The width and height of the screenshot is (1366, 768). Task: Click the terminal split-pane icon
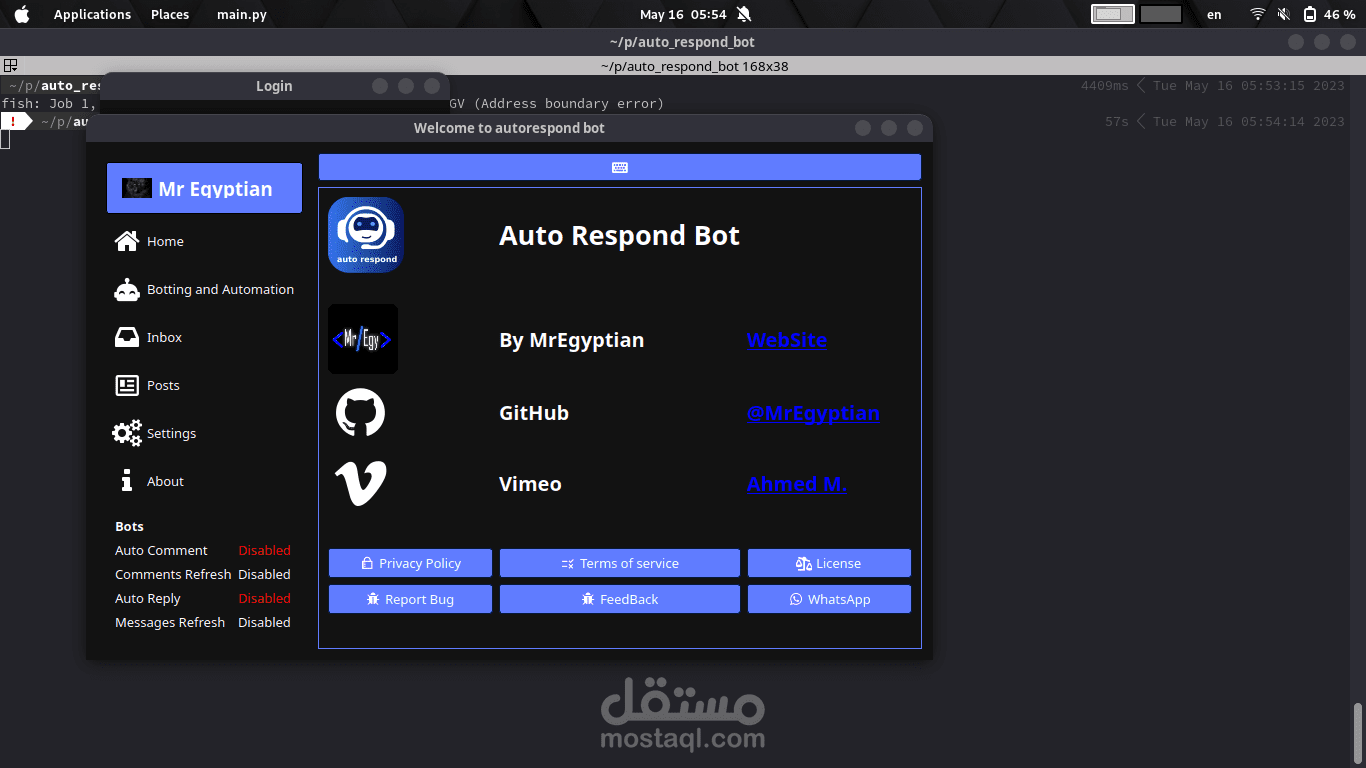coord(10,66)
